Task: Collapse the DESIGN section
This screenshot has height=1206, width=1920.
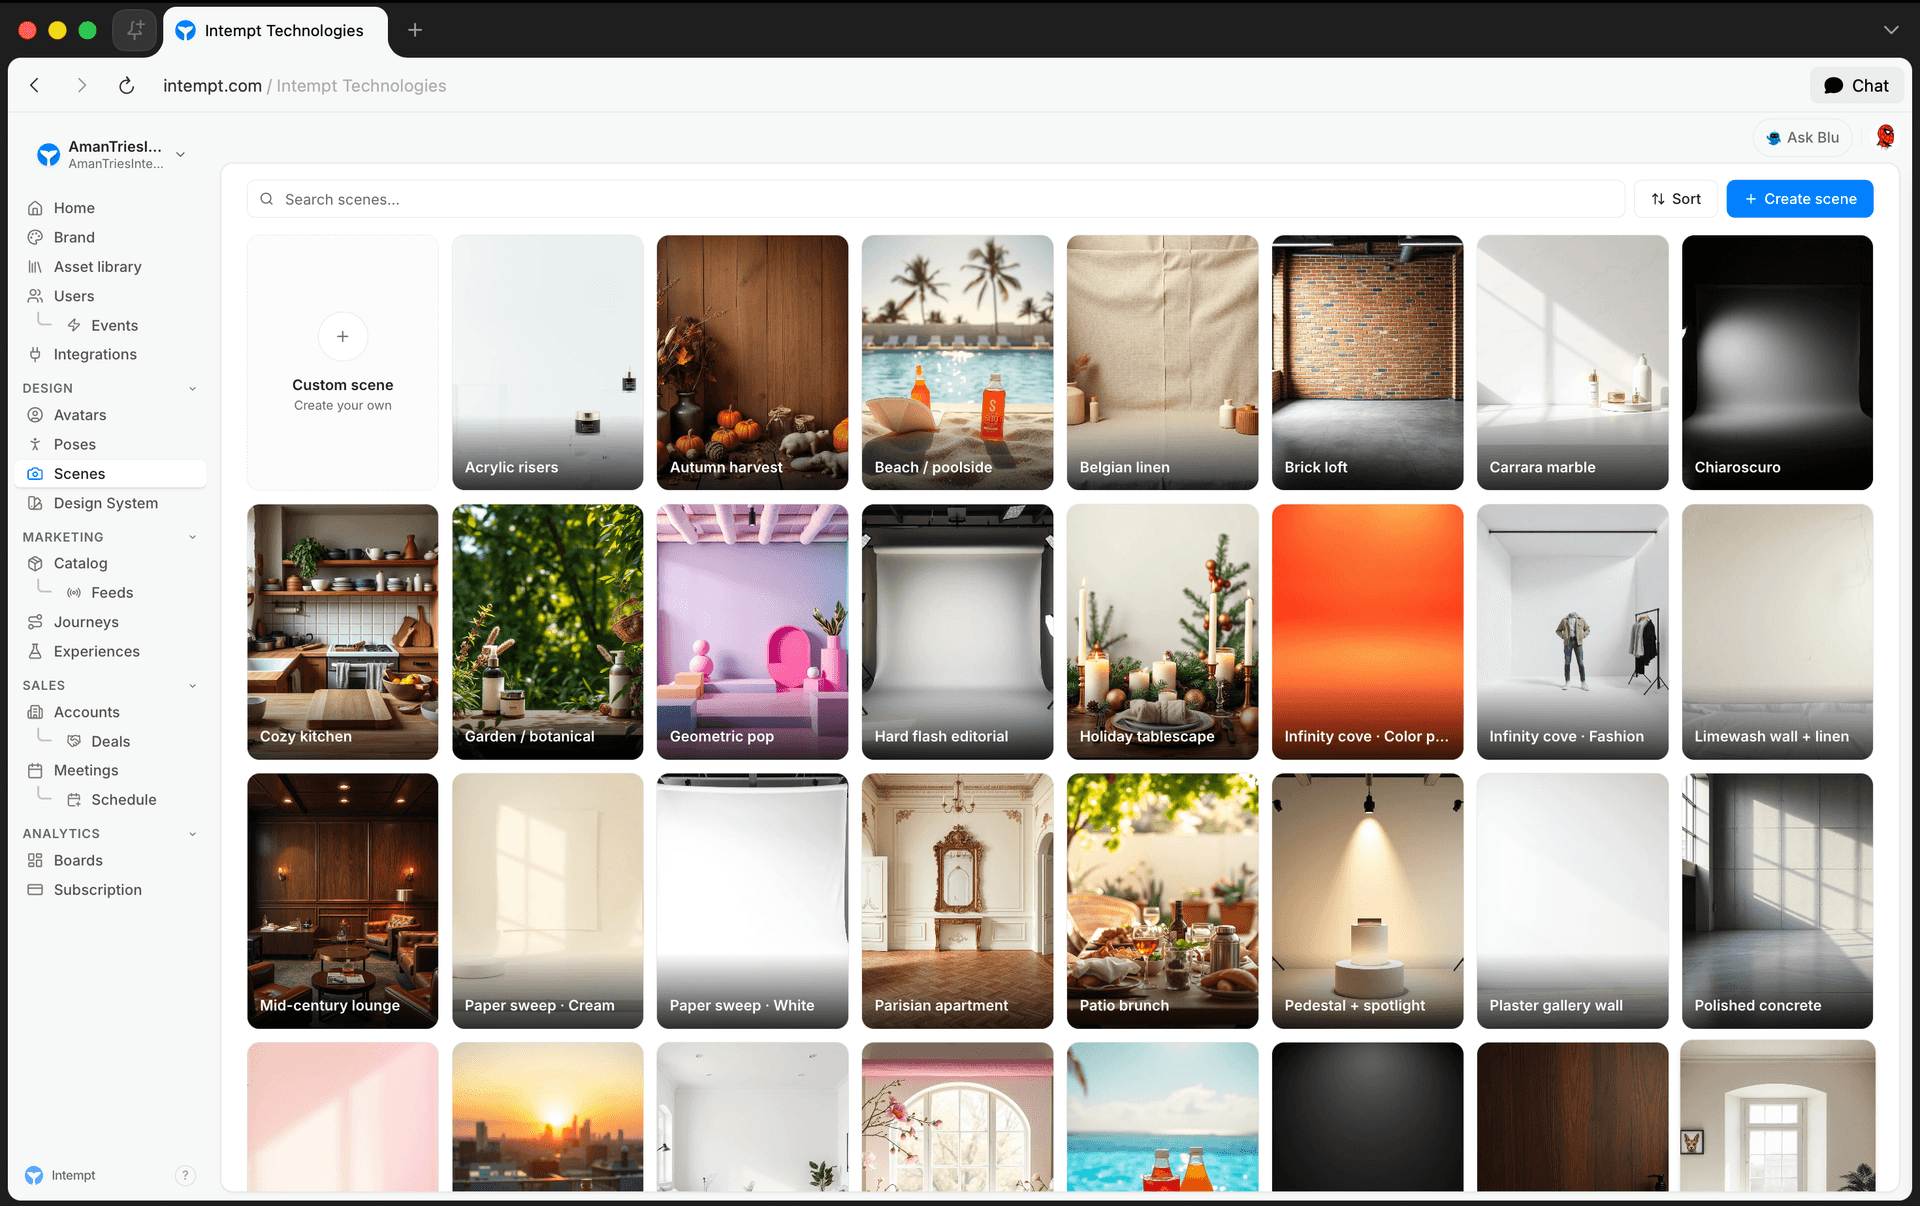Action: coord(193,388)
